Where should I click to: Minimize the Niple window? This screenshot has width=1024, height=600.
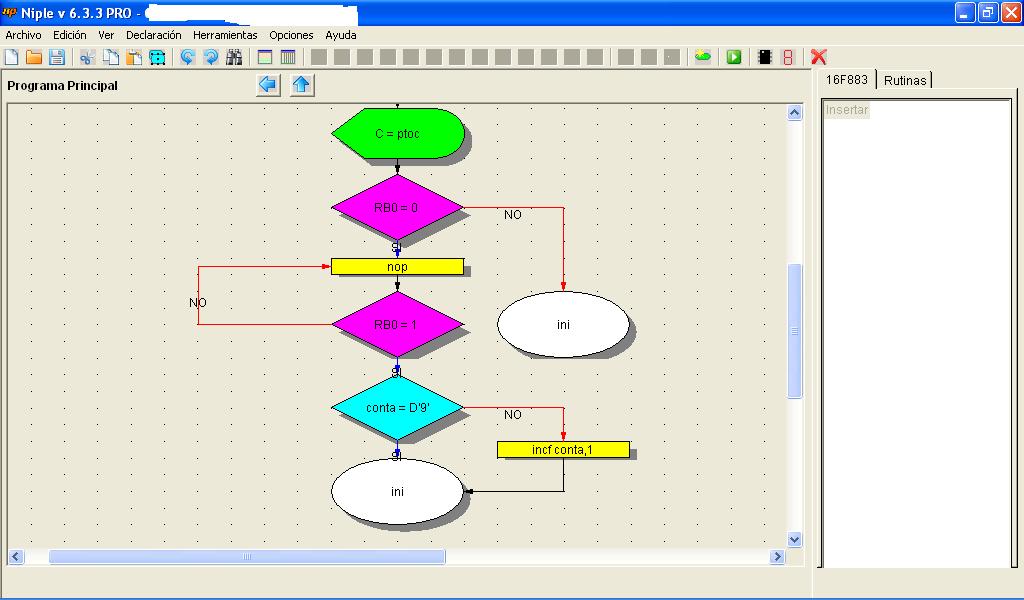point(965,12)
